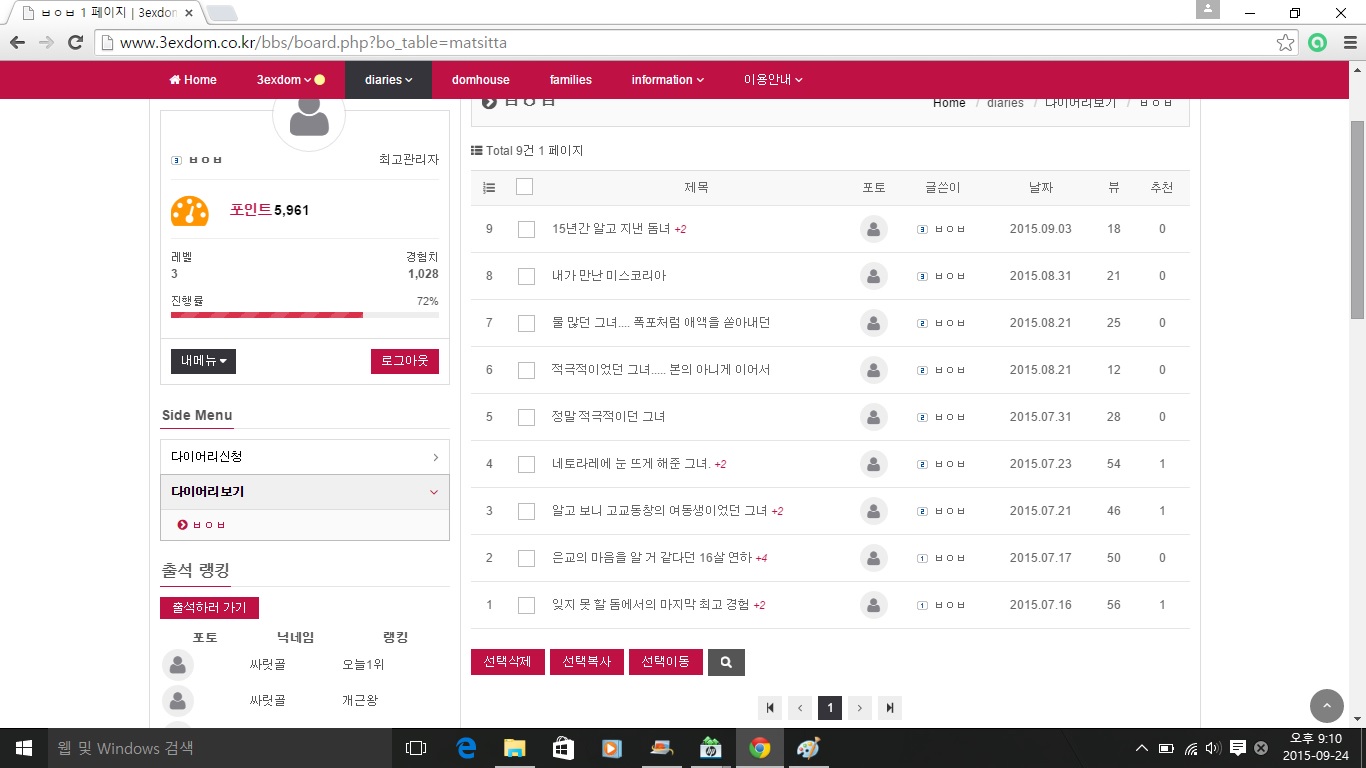1366x768 pixels.
Task: Bookmark this page with star icon
Action: coord(1285,43)
